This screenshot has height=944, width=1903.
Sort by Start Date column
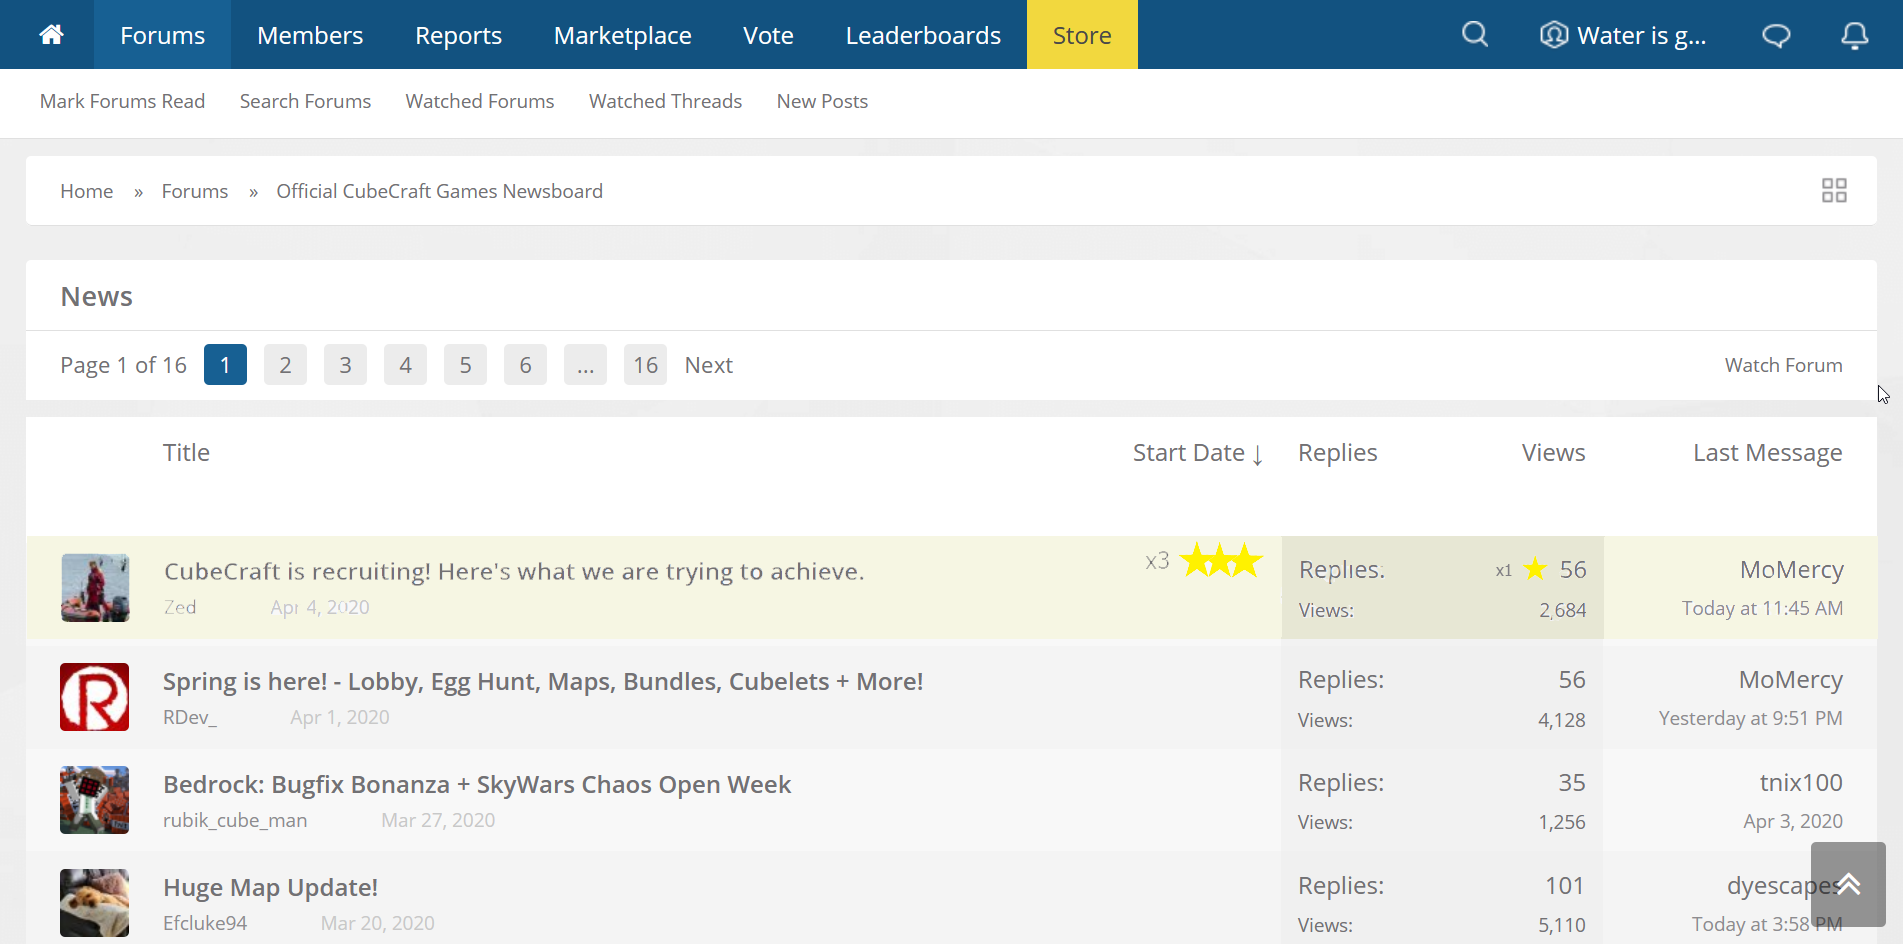(x=1198, y=453)
